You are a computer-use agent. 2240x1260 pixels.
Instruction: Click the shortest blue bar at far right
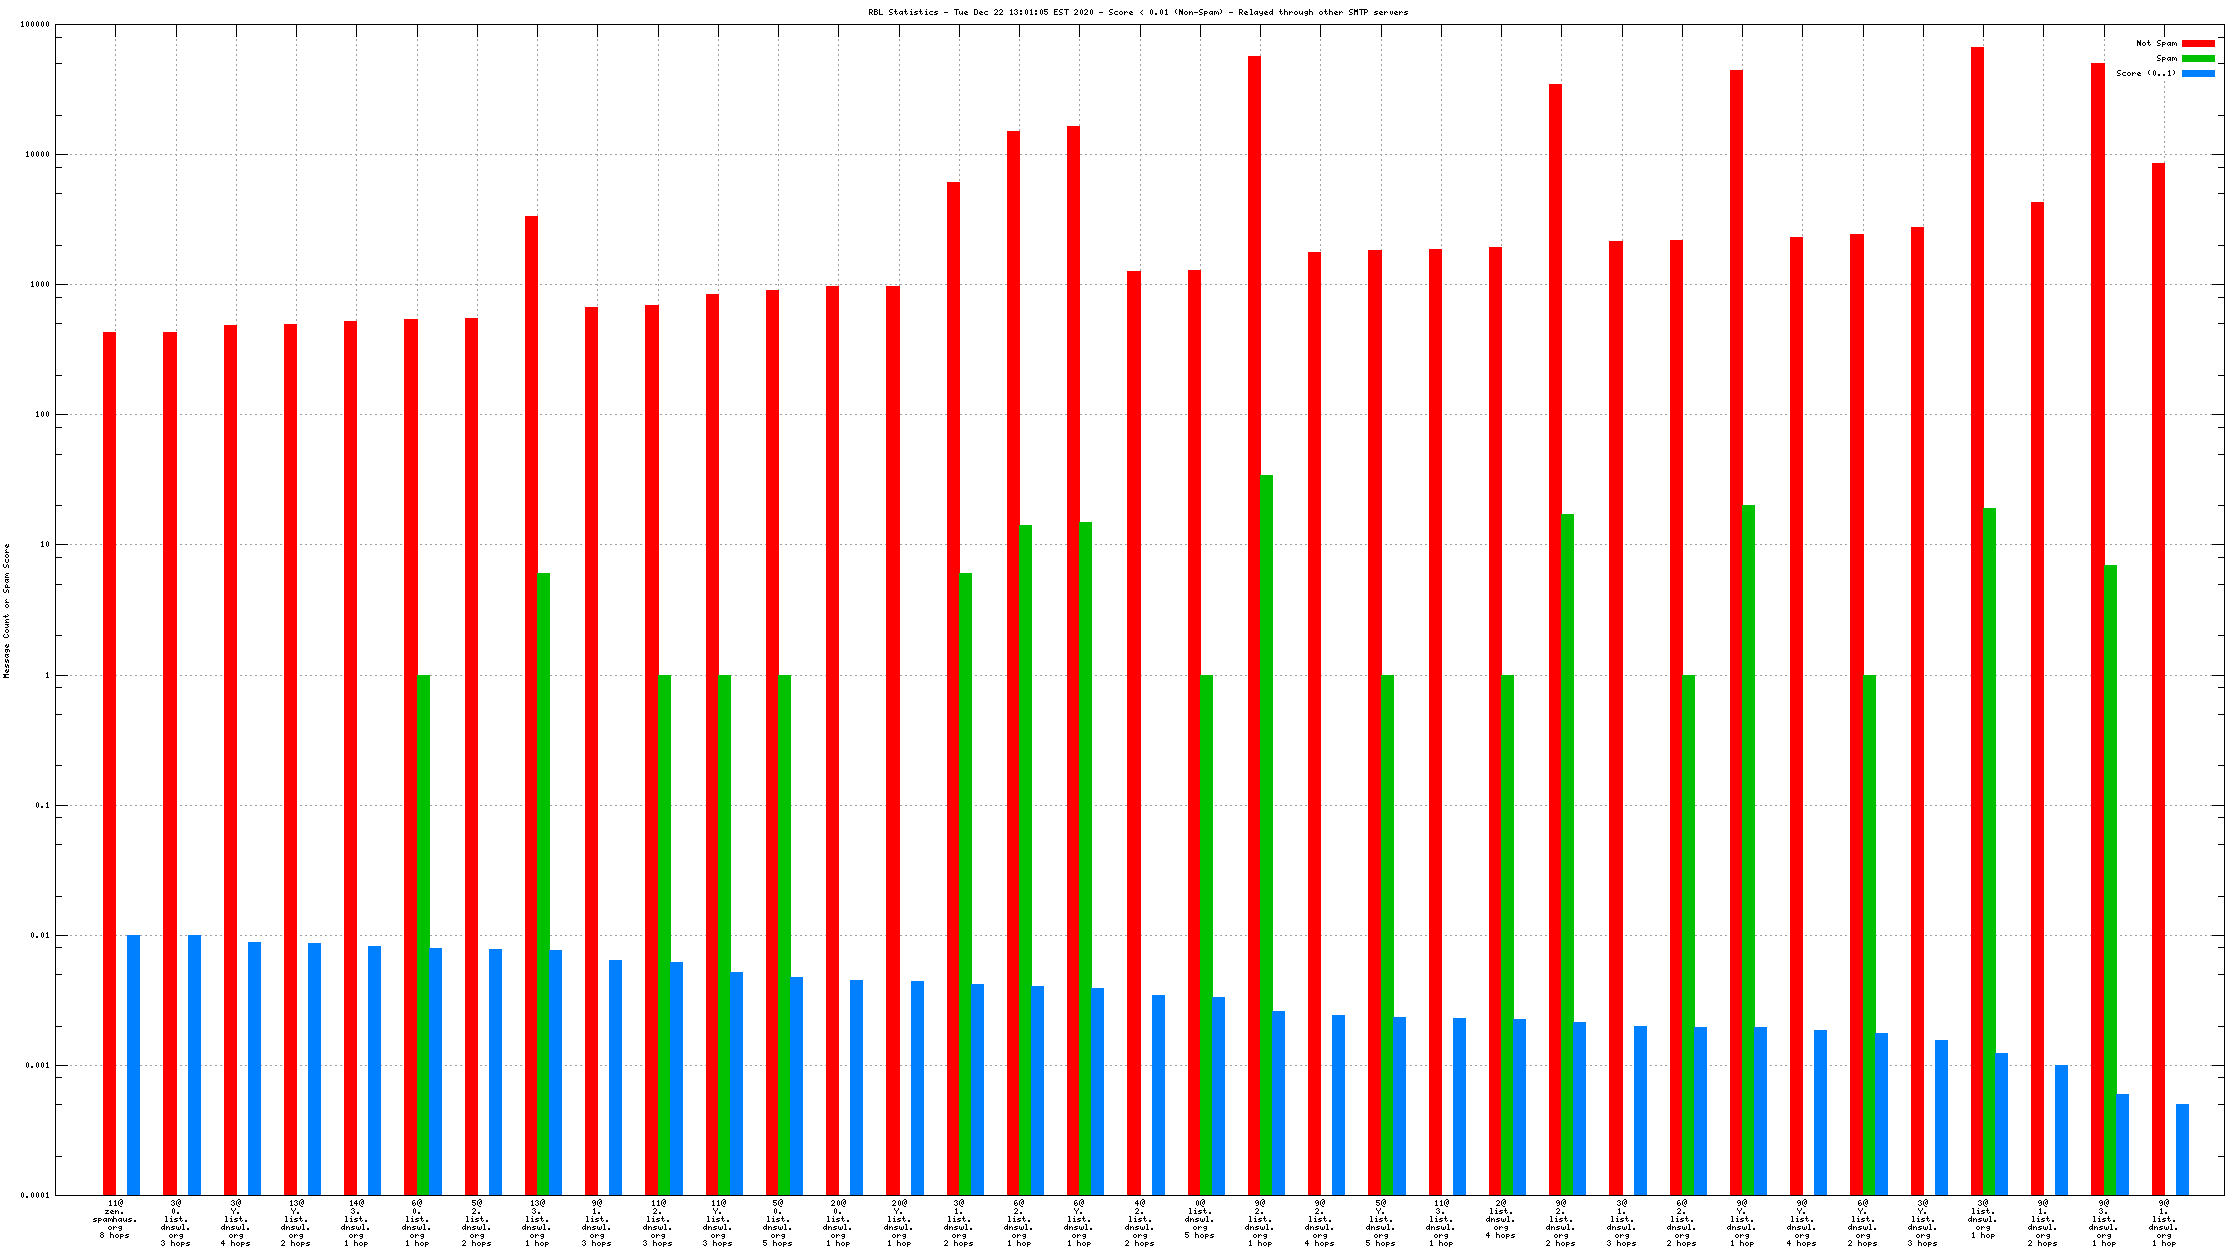point(2182,1149)
